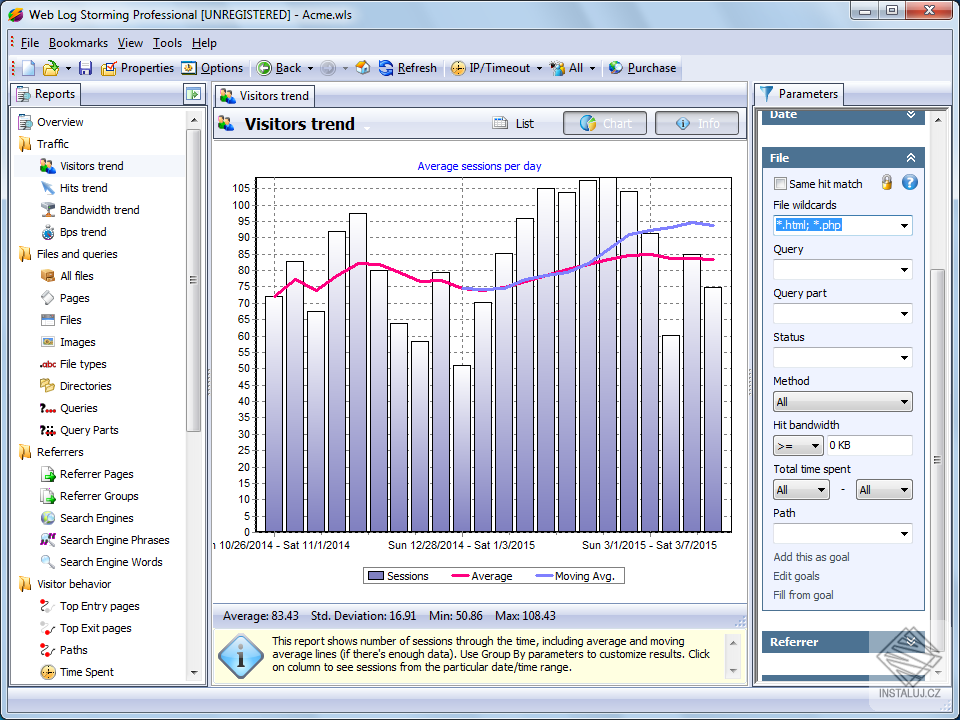Image resolution: width=960 pixels, height=720 pixels.
Task: Click the Fill from goal link
Action: 803,595
